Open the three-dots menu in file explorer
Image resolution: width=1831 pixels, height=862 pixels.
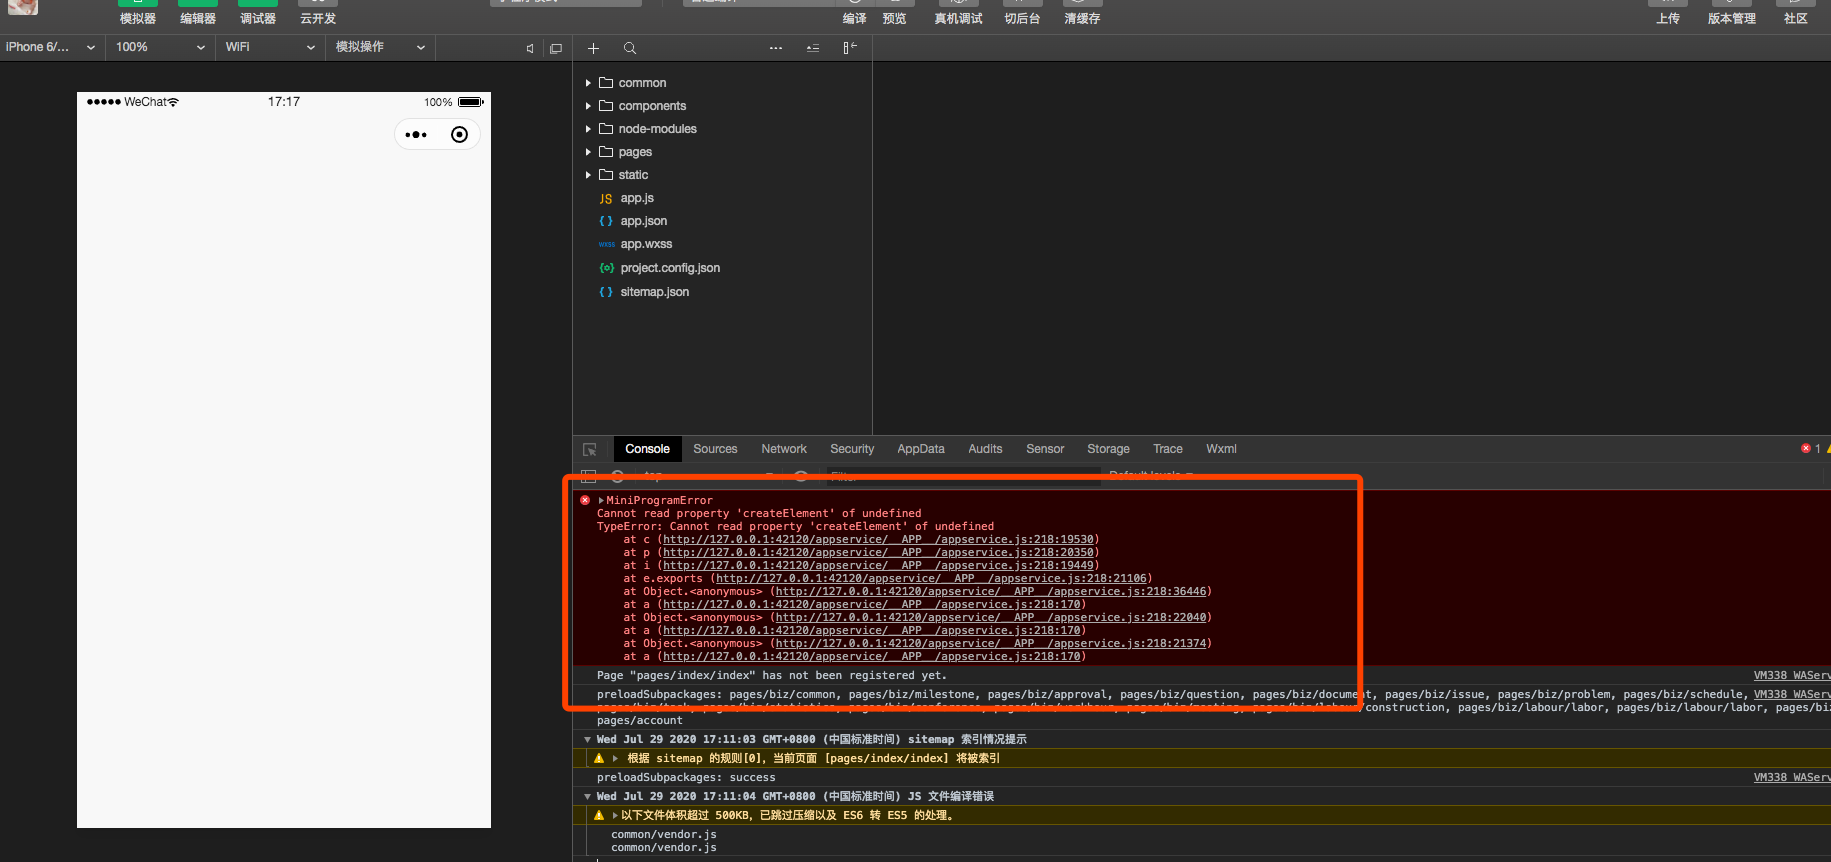click(x=776, y=48)
